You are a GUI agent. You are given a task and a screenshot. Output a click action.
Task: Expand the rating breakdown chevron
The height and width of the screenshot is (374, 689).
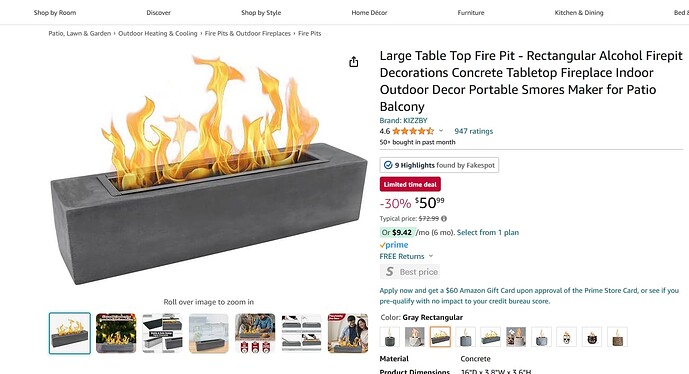pos(441,131)
